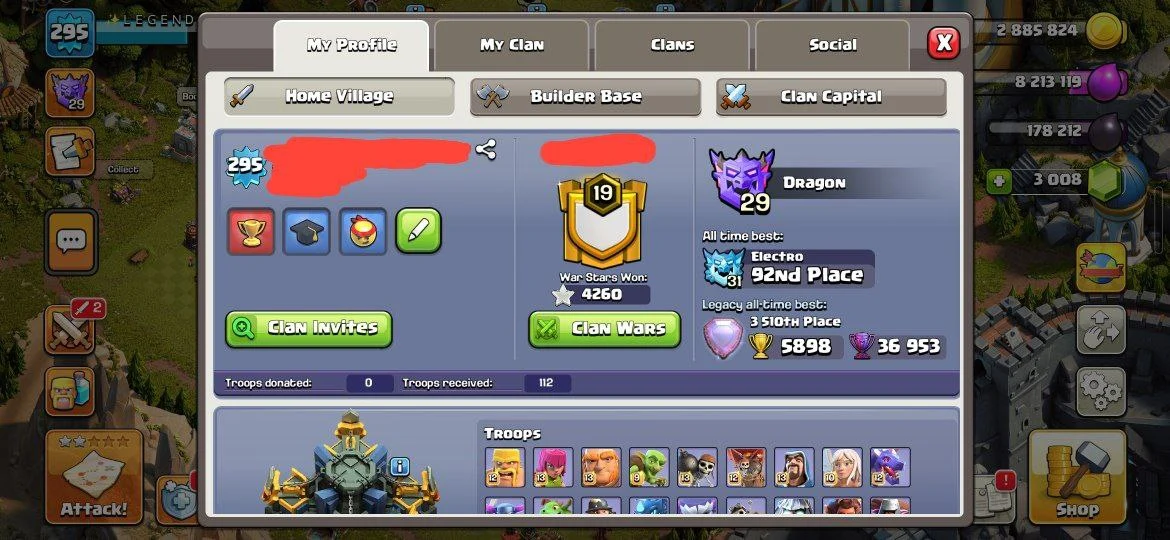Tap the Dragon league badge on the sidebar
The width and height of the screenshot is (1170, 540).
[x=70, y=93]
